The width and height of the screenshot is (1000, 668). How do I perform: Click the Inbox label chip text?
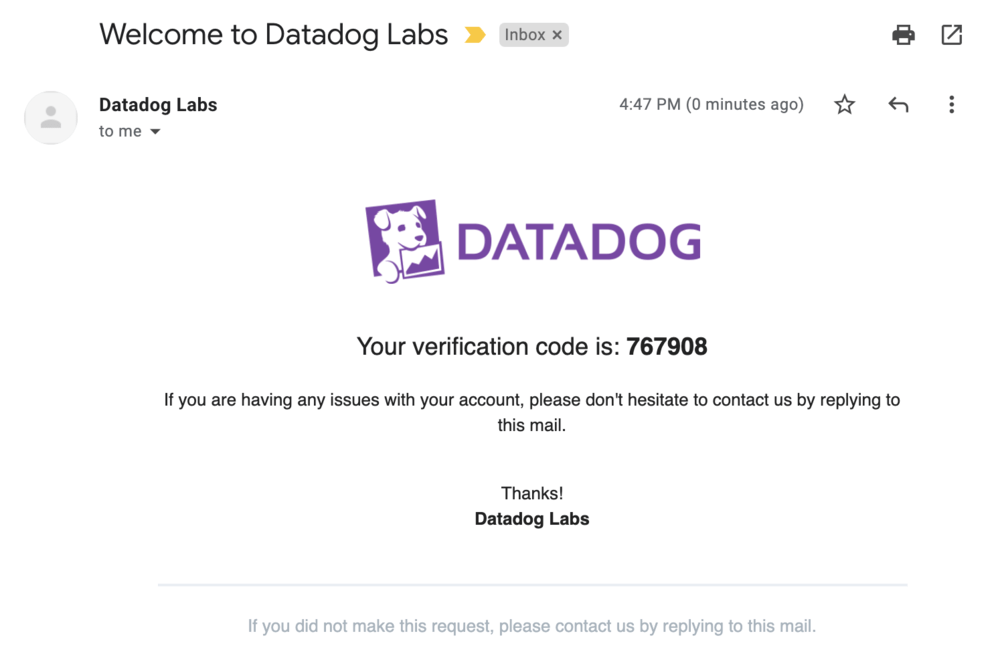pyautogui.click(x=524, y=35)
